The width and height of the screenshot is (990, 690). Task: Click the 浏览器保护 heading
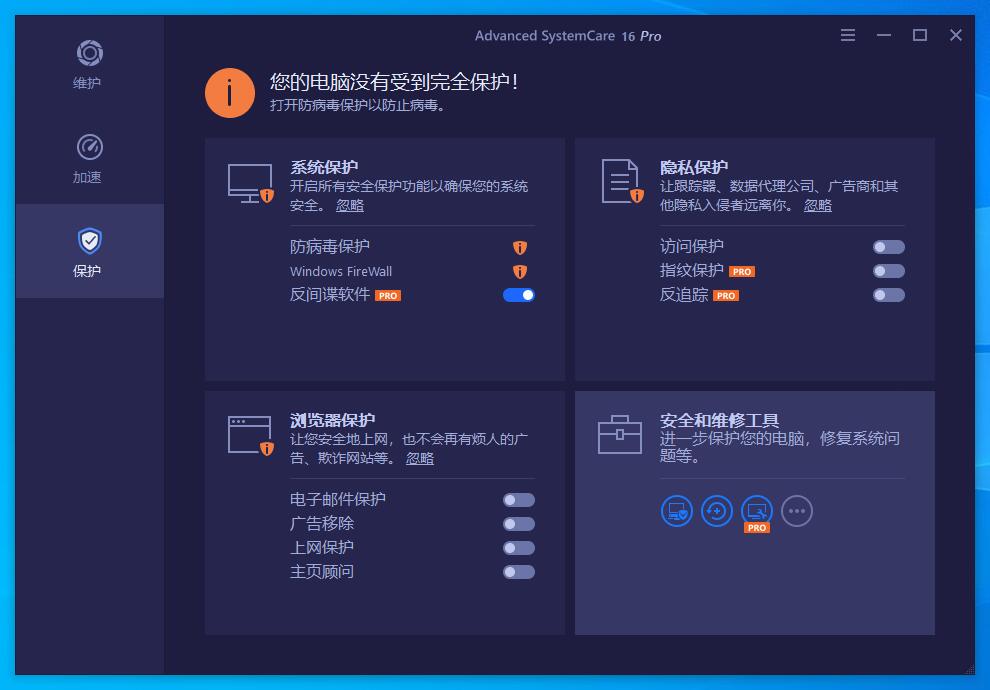pyautogui.click(x=333, y=420)
